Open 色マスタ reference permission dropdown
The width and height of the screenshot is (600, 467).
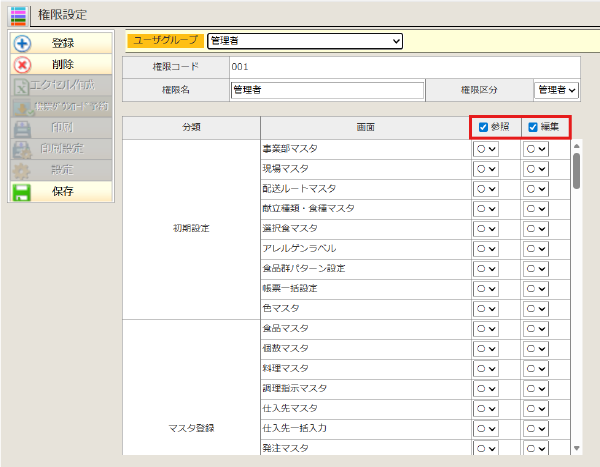[486, 309]
